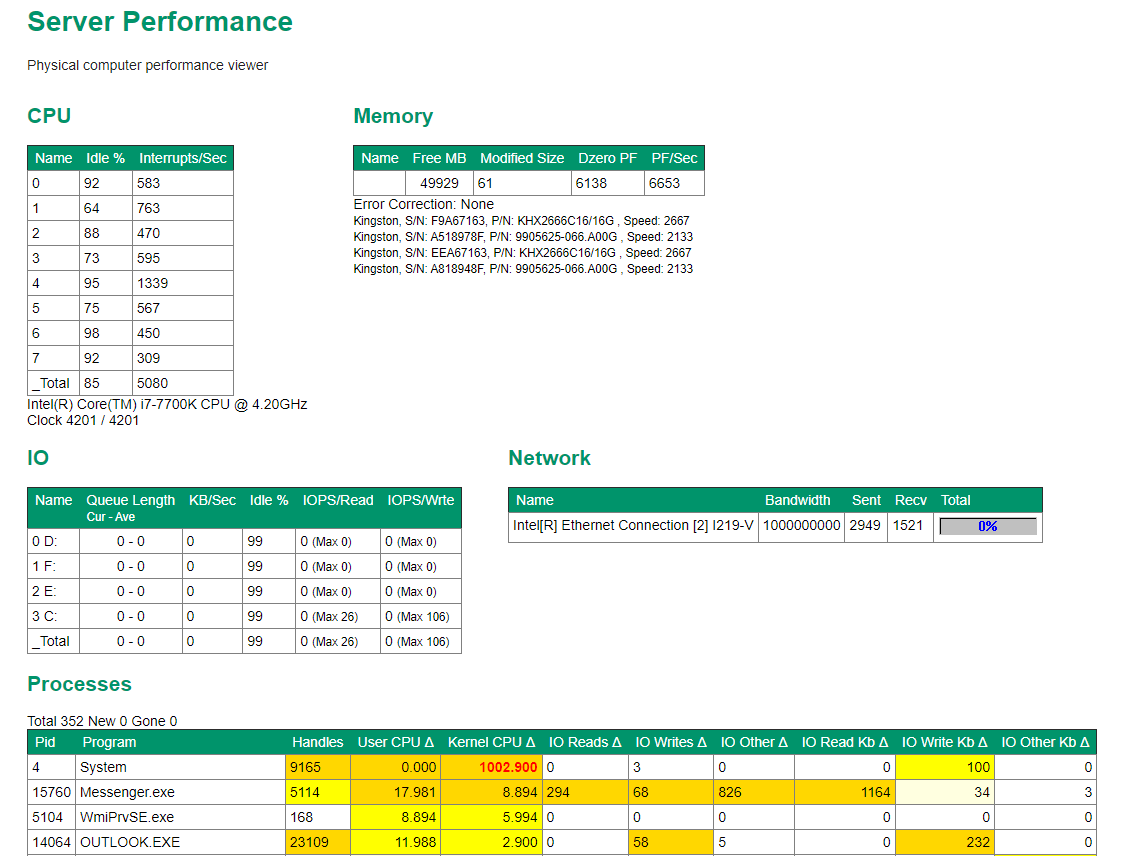Click the 3 C: drive row in IO table

coord(44,616)
